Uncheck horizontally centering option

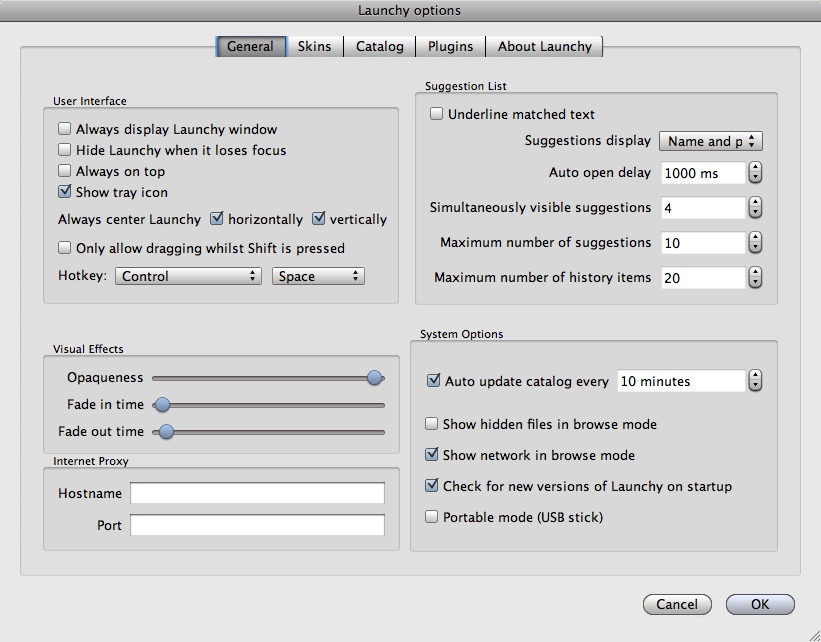coord(216,217)
